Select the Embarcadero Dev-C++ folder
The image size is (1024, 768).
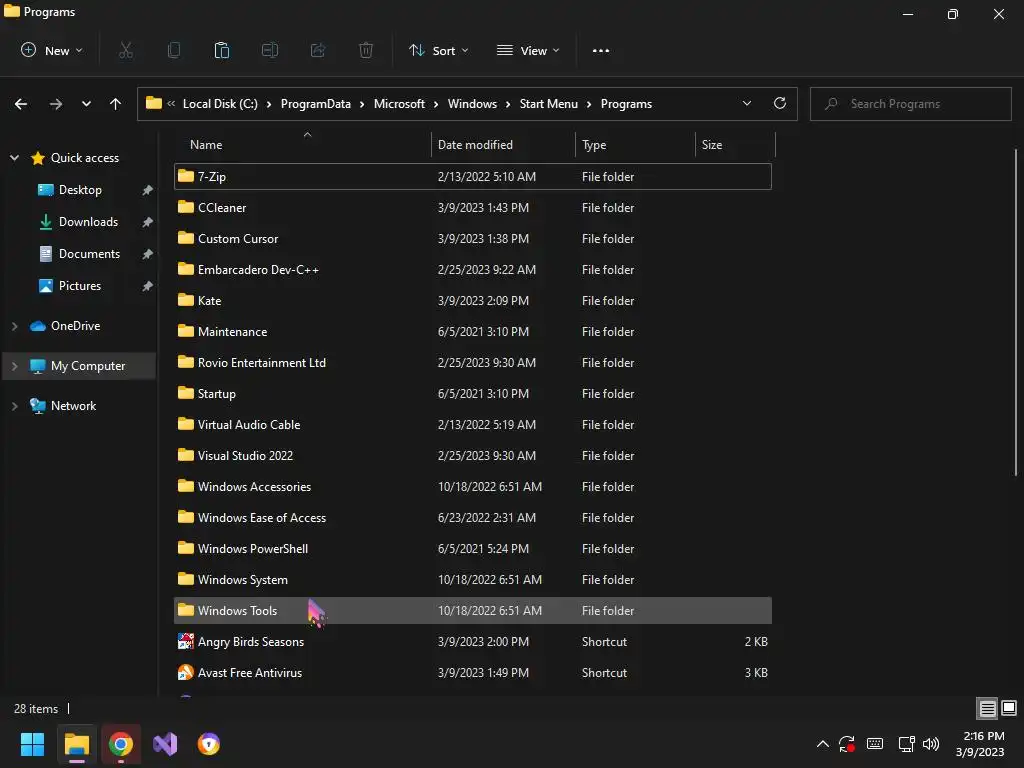(x=473, y=270)
